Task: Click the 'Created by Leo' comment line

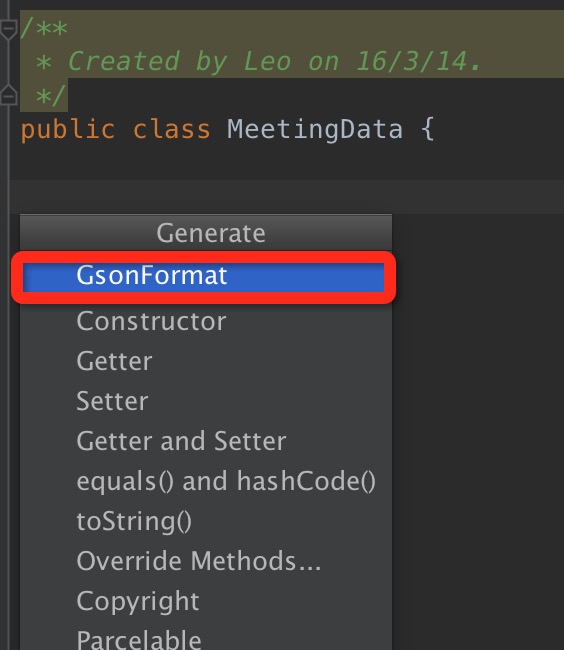Action: (258, 61)
